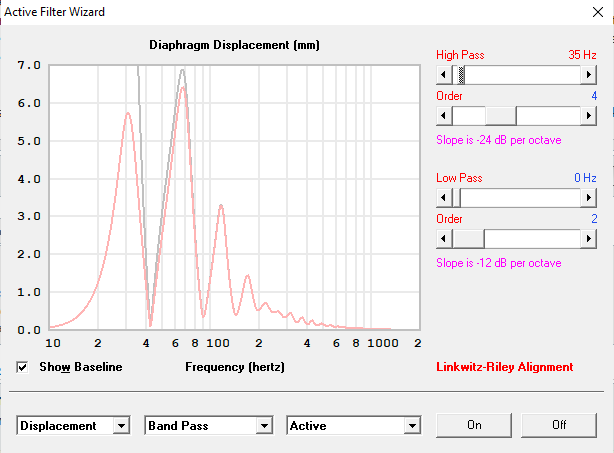The width and height of the screenshot is (614, 453).
Task: Click the Low Pass Order slider thumb
Action: pyautogui.click(x=469, y=238)
